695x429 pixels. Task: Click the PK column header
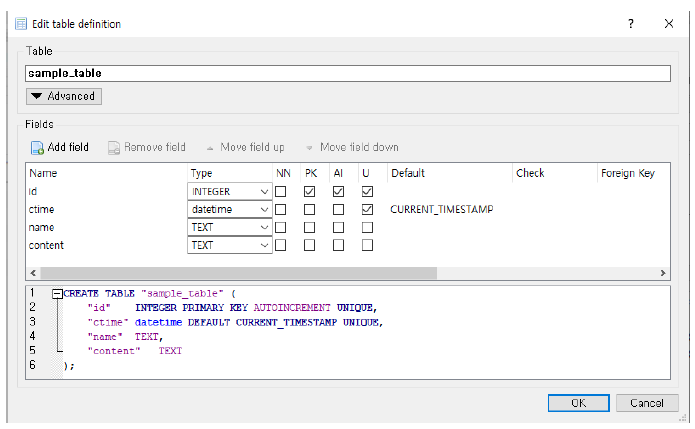pos(315,173)
